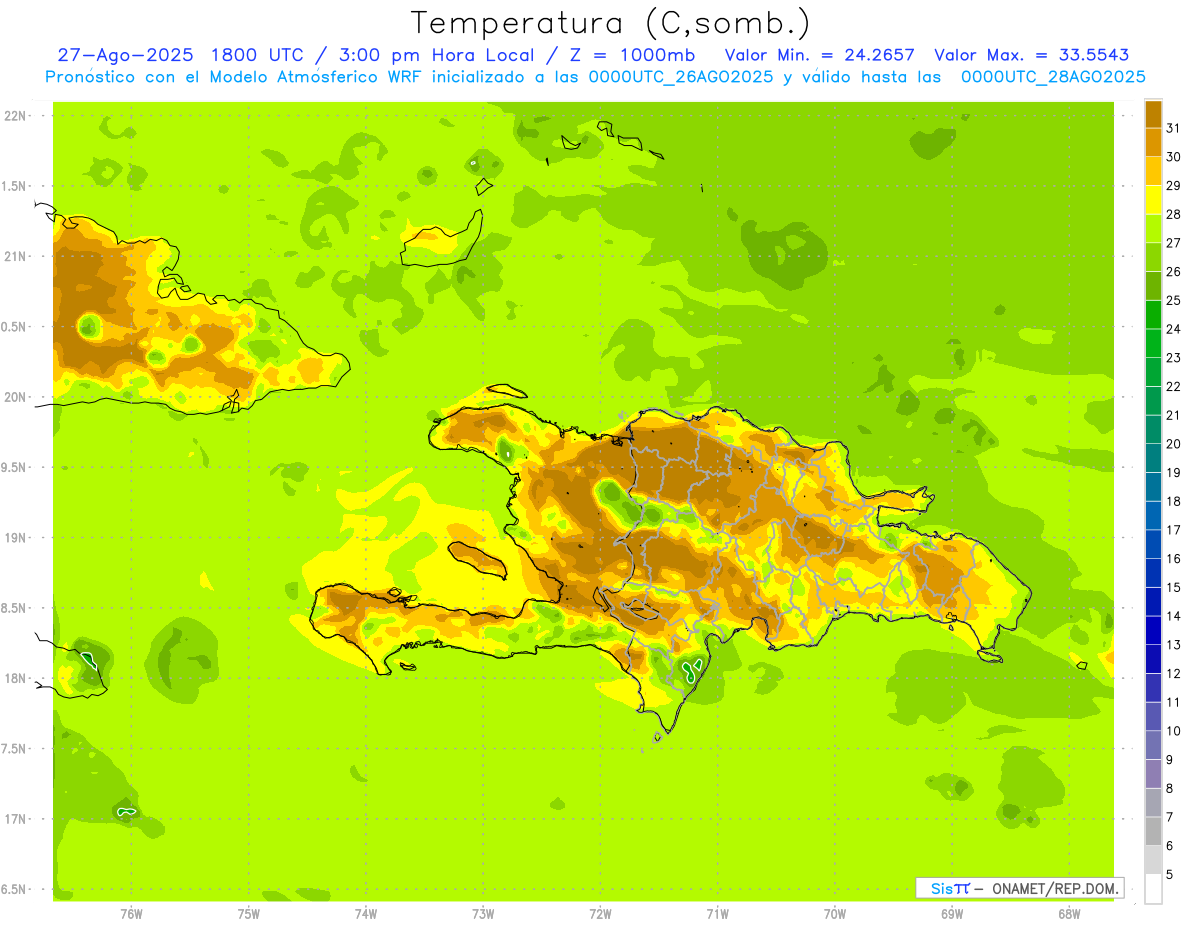Click the '28' colorbar value label
Viewport: 1200px width, 927px height.
[1173, 214]
